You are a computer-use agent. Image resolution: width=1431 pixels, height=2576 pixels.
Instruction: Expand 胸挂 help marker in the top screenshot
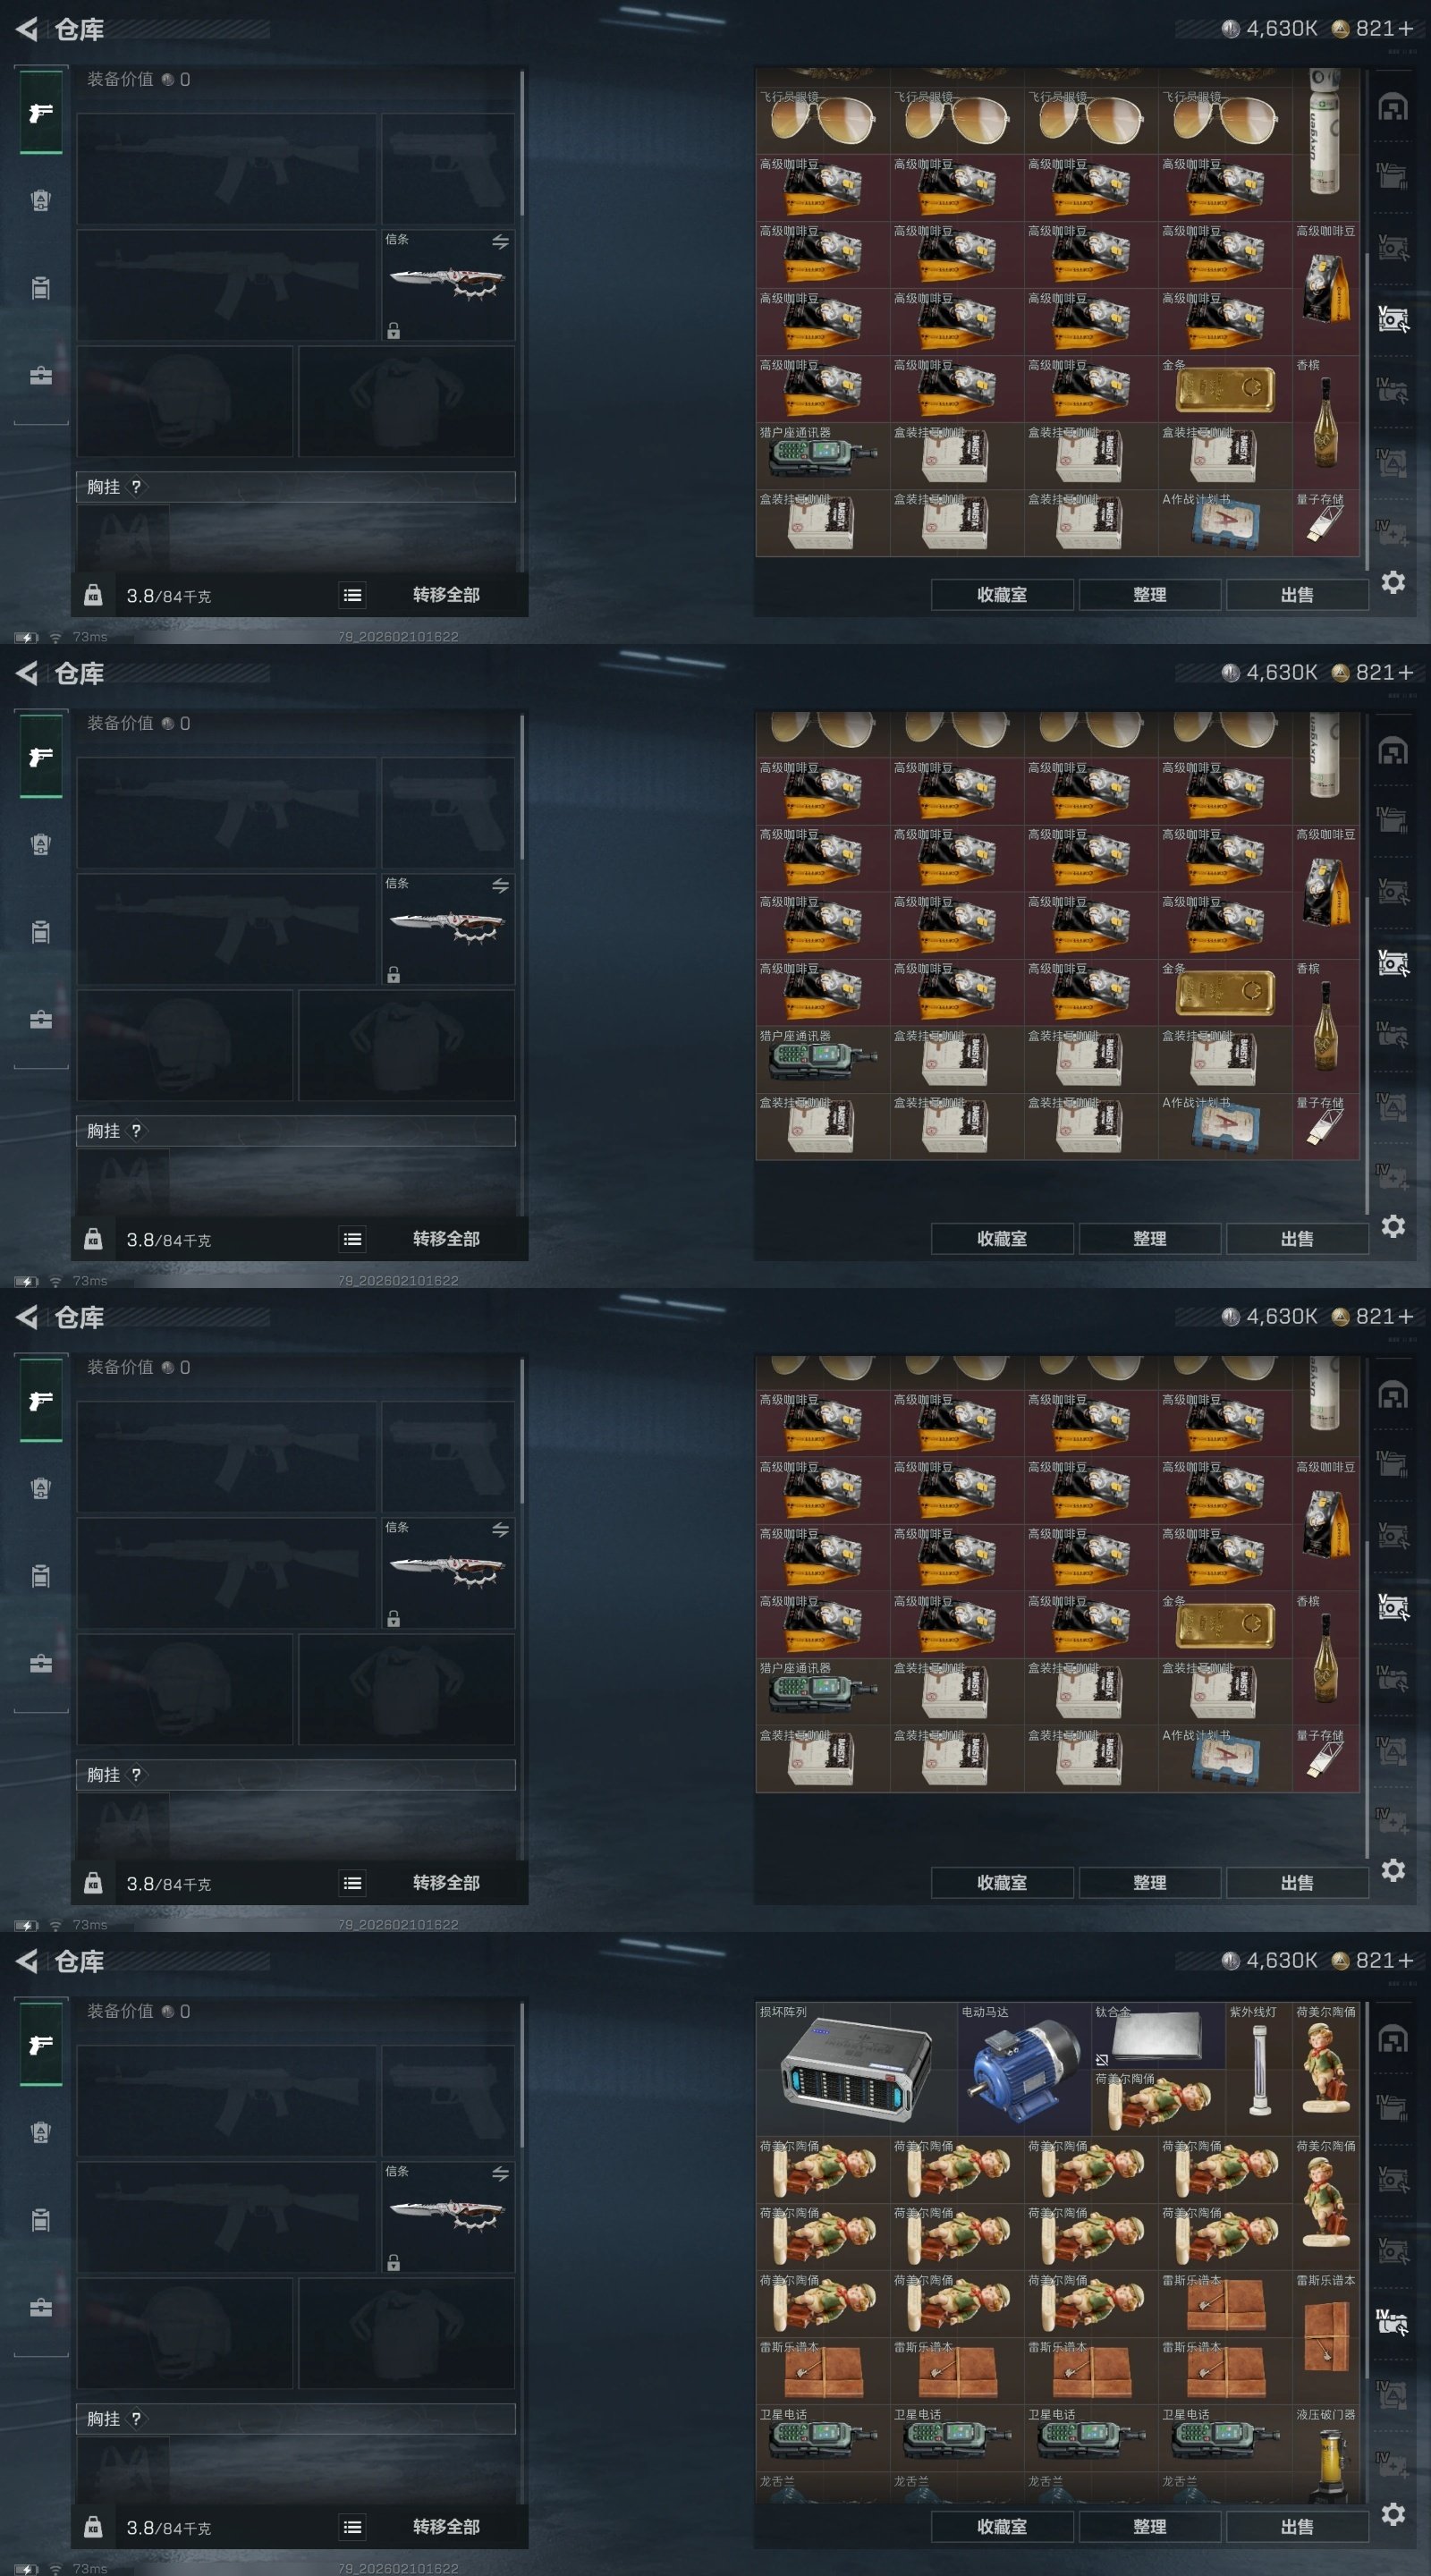point(136,487)
